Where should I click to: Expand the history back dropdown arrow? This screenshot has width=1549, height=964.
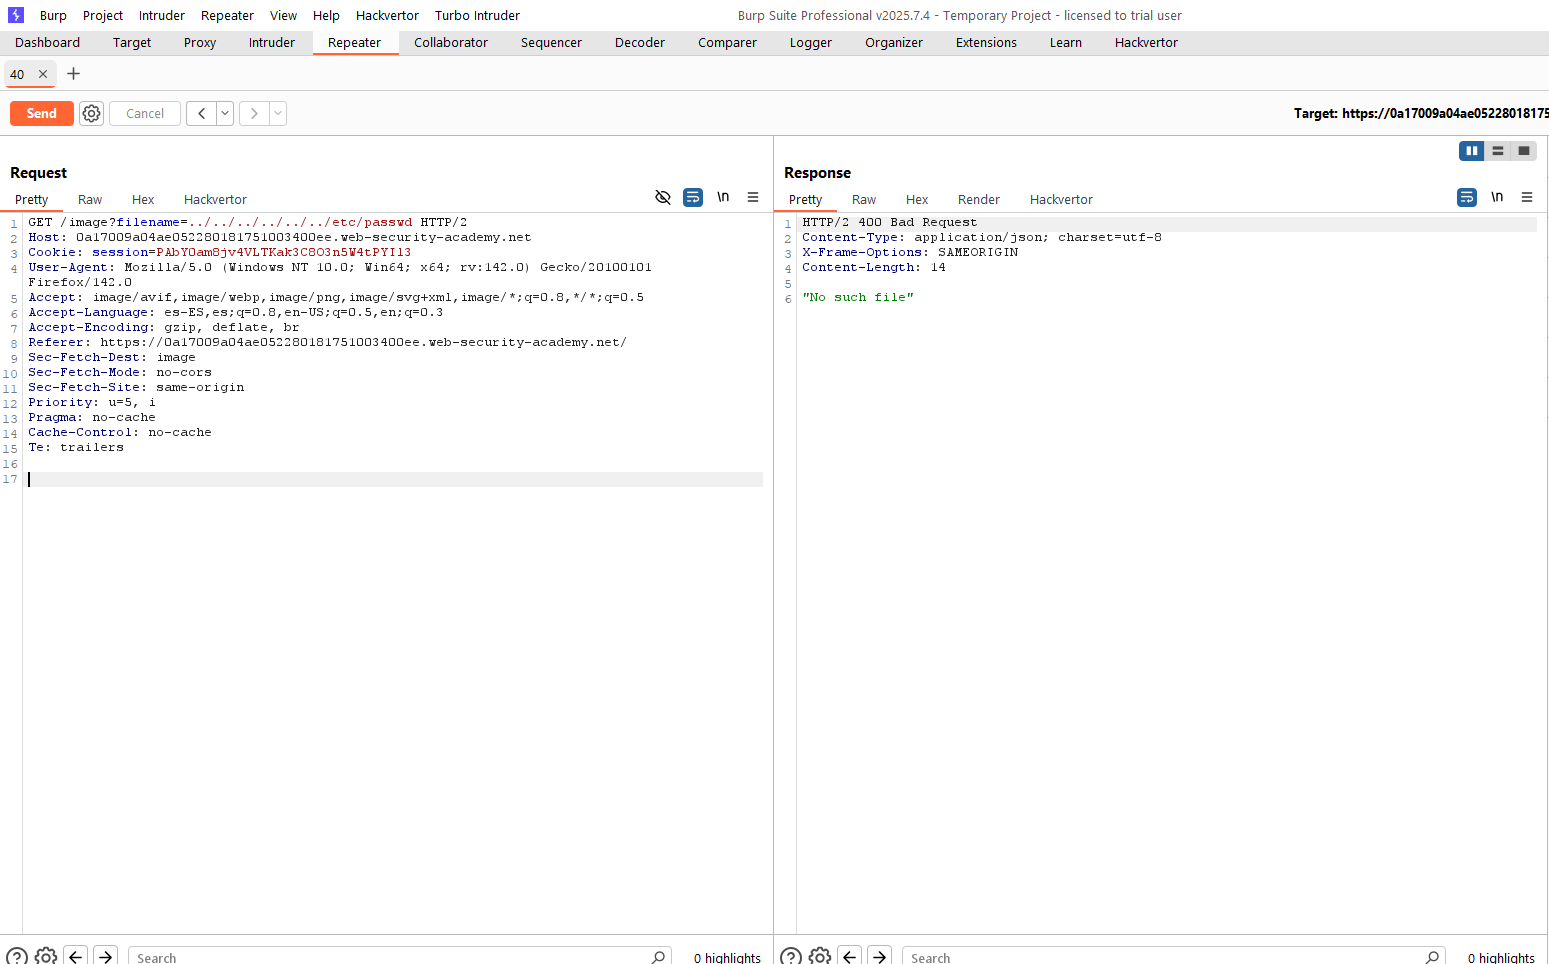coord(225,114)
